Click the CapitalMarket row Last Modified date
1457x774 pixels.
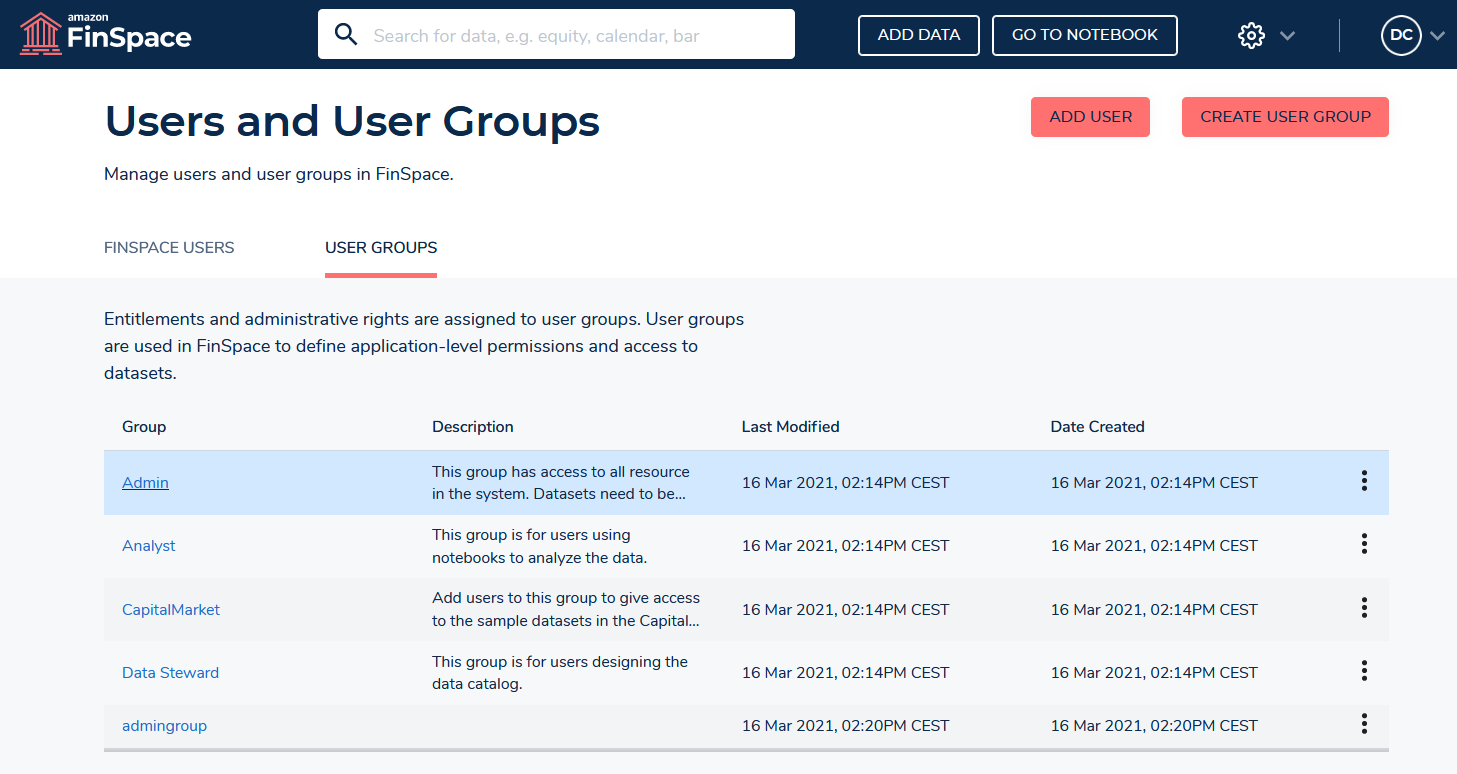[846, 610]
